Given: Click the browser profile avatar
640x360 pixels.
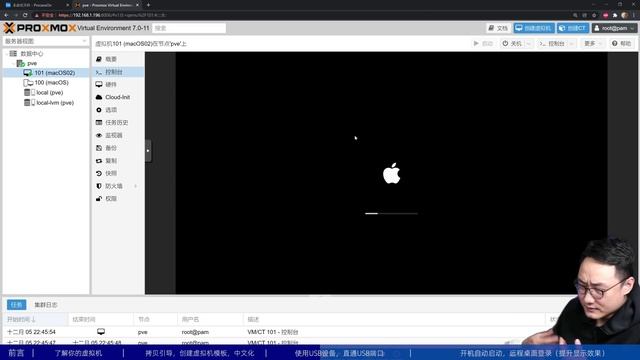Looking at the screenshot, I should tap(624, 15).
